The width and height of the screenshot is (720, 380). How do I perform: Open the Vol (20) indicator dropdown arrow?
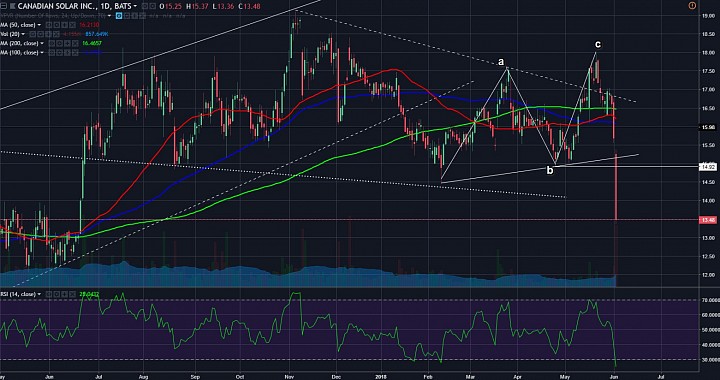pos(23,34)
